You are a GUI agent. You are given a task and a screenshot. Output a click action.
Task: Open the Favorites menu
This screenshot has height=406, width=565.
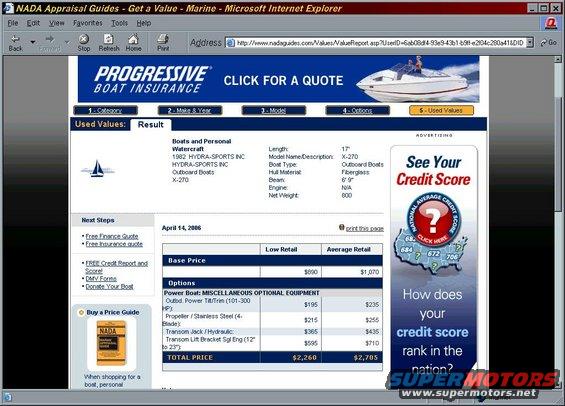coord(88,23)
